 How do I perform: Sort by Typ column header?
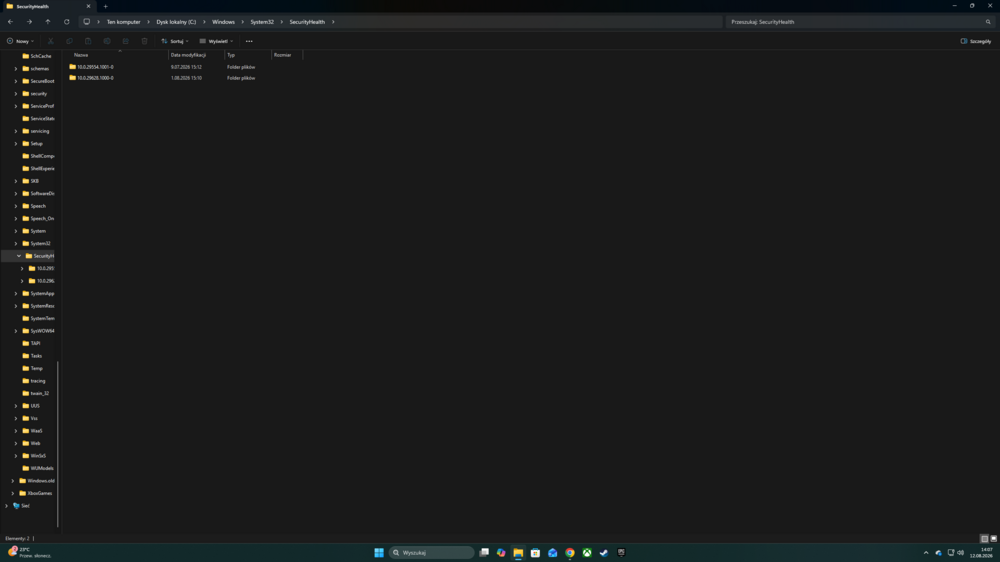tap(248, 55)
